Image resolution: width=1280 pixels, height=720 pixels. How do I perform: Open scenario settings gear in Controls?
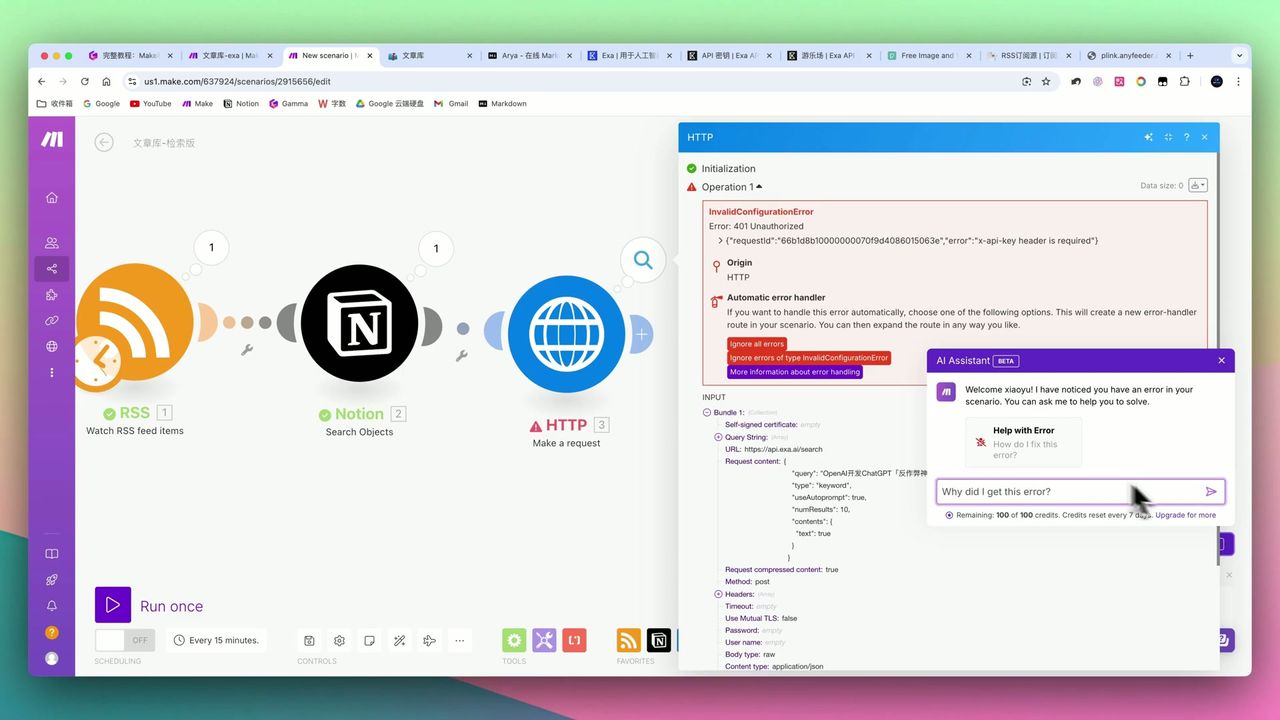tap(340, 640)
